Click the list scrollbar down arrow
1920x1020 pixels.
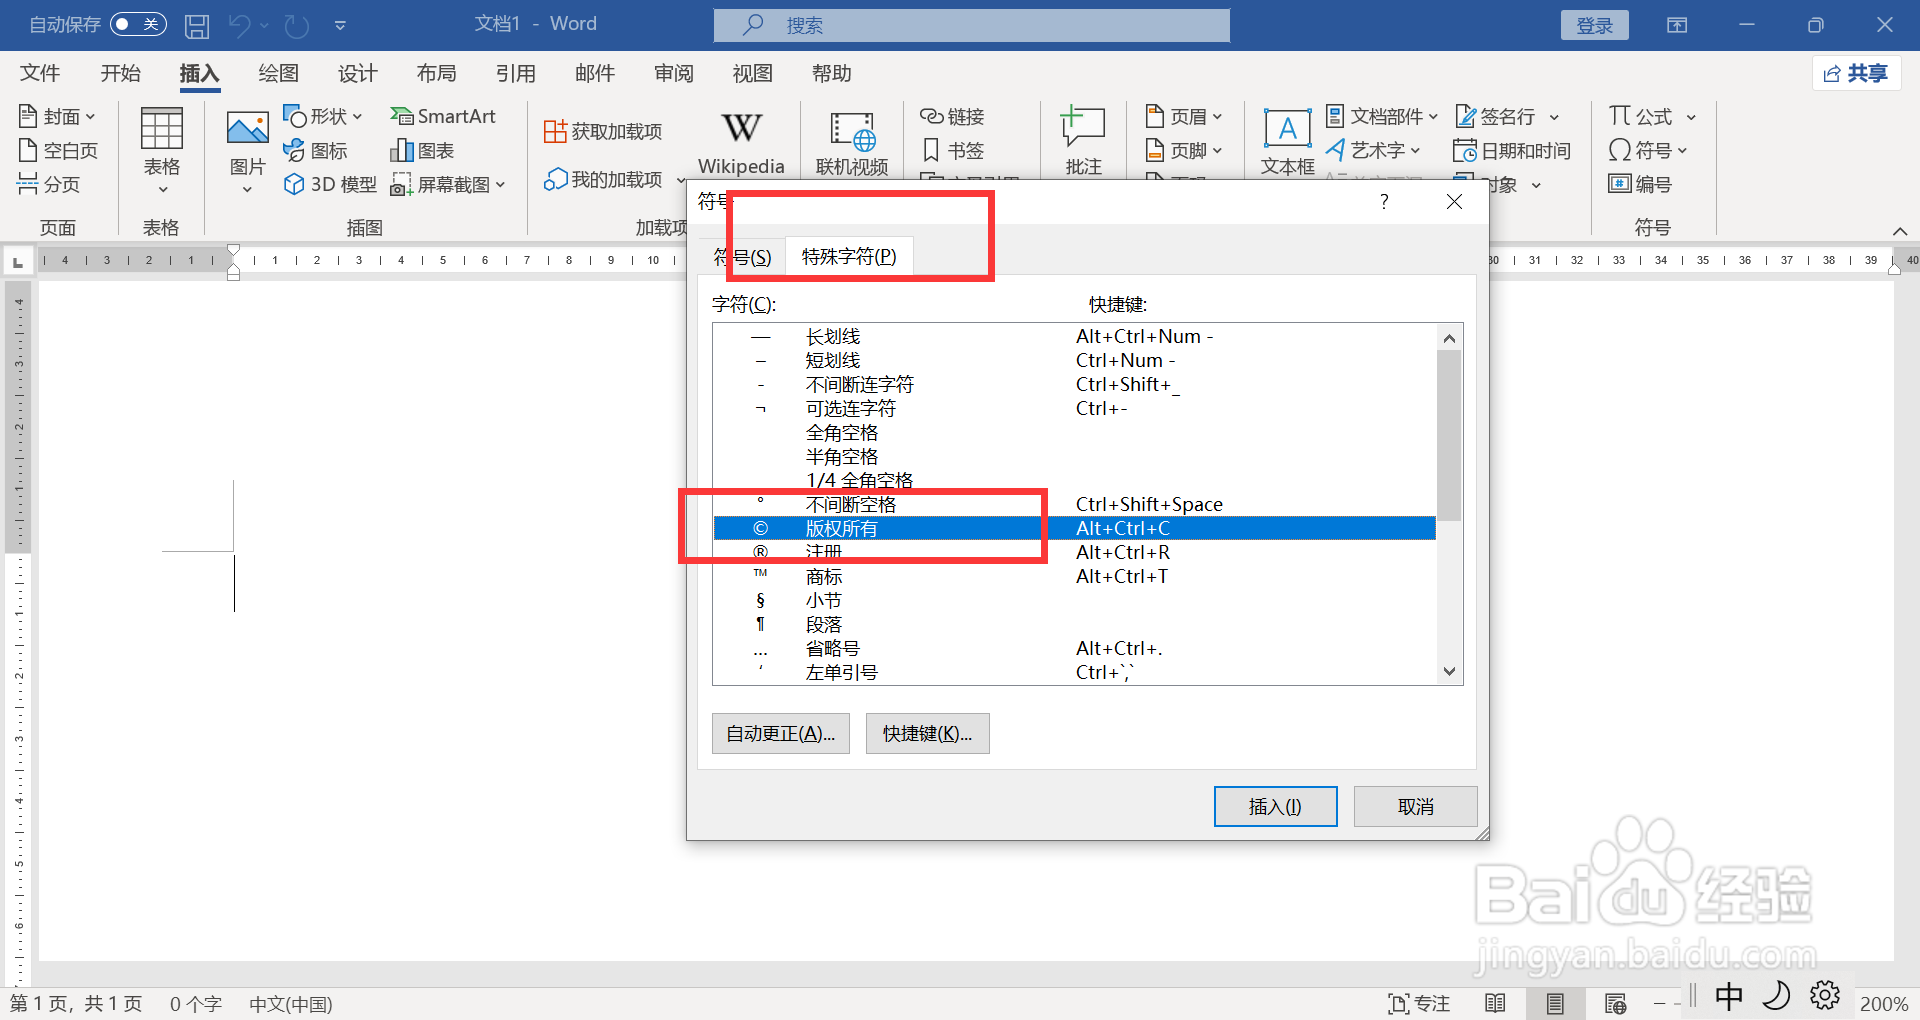pyautogui.click(x=1449, y=672)
